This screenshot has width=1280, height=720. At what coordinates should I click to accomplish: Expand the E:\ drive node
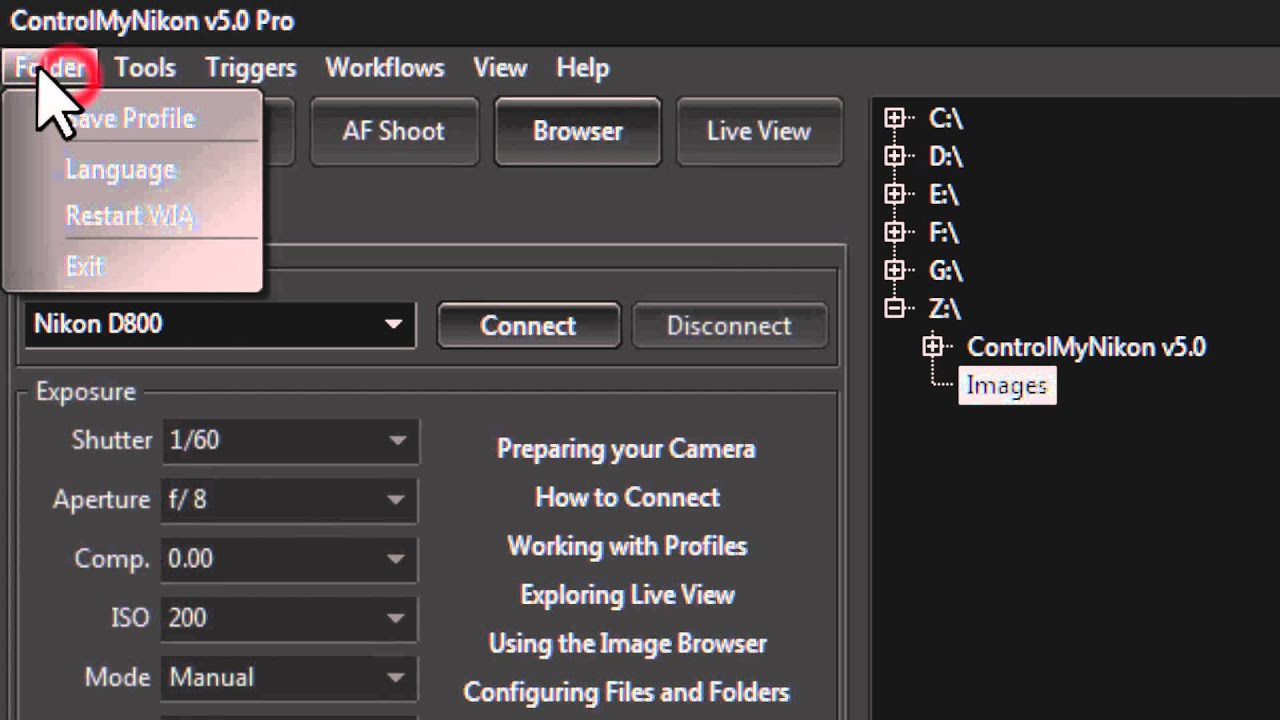[x=894, y=194]
